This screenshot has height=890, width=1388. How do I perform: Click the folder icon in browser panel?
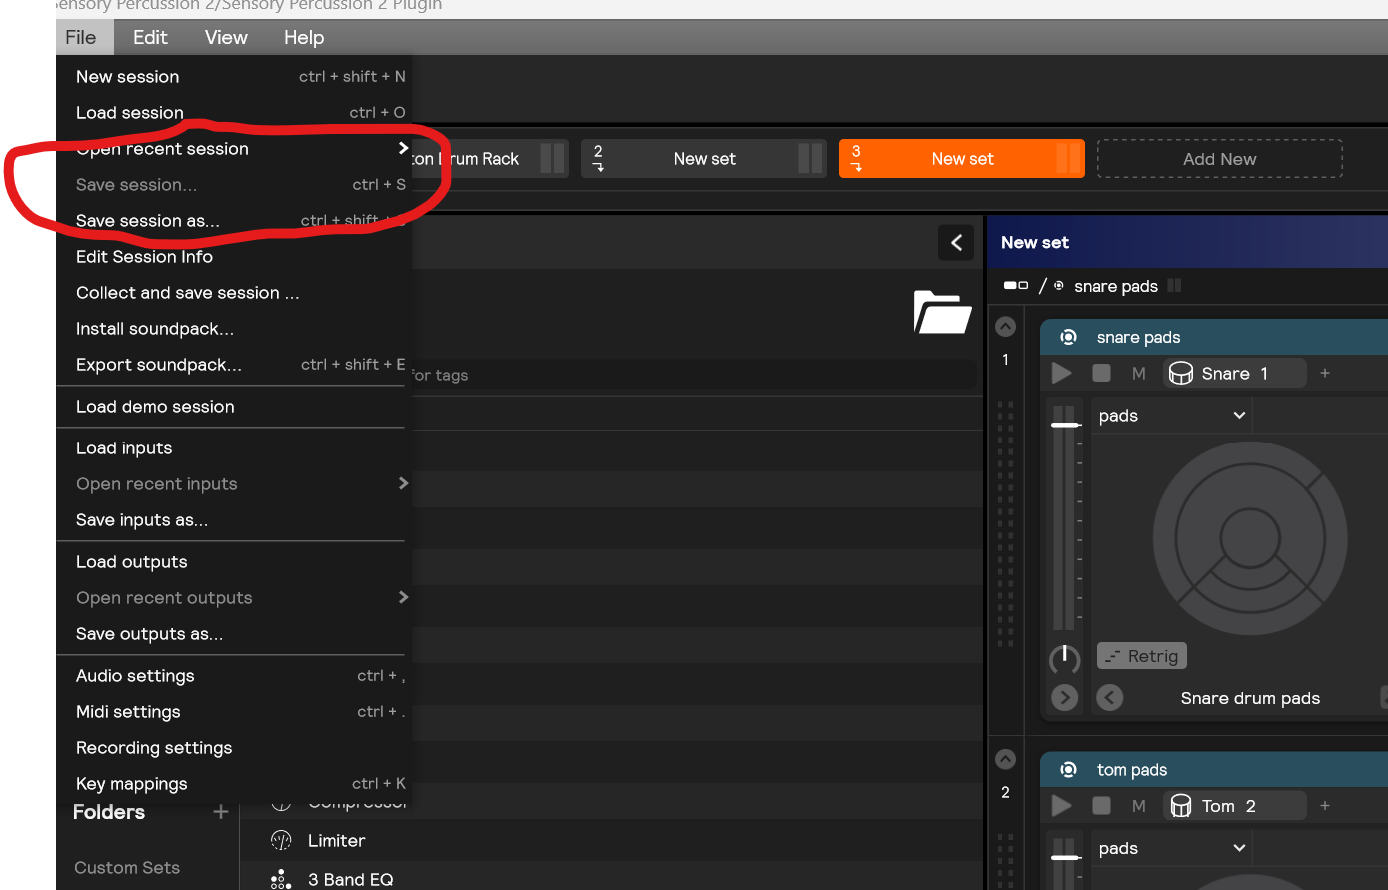tap(942, 313)
